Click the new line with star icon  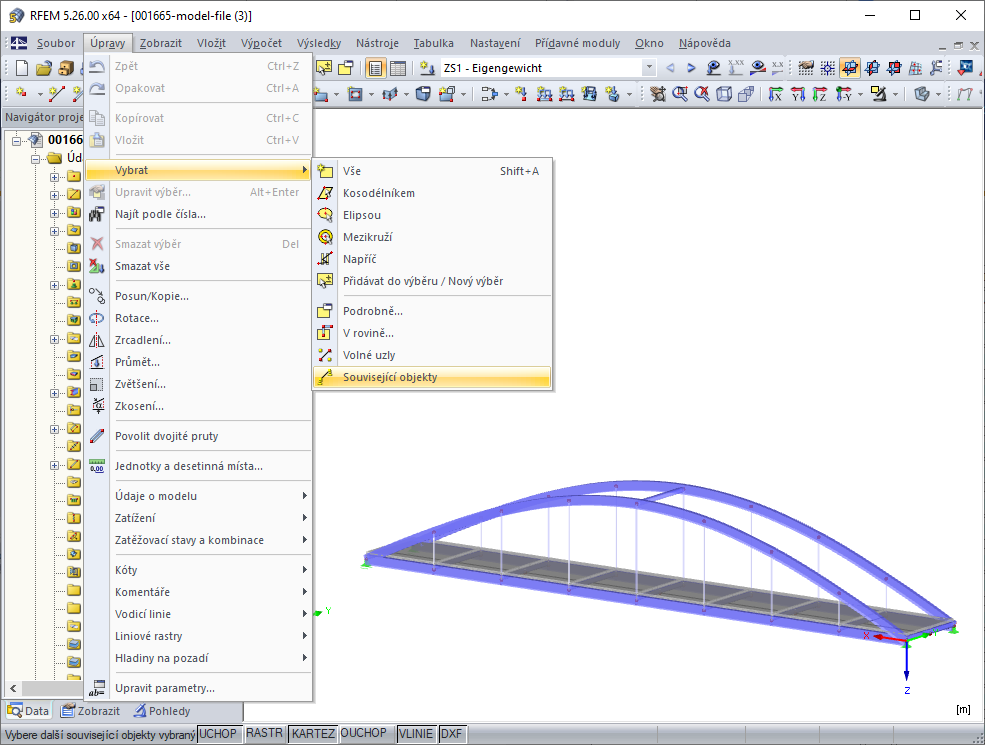tap(57, 94)
